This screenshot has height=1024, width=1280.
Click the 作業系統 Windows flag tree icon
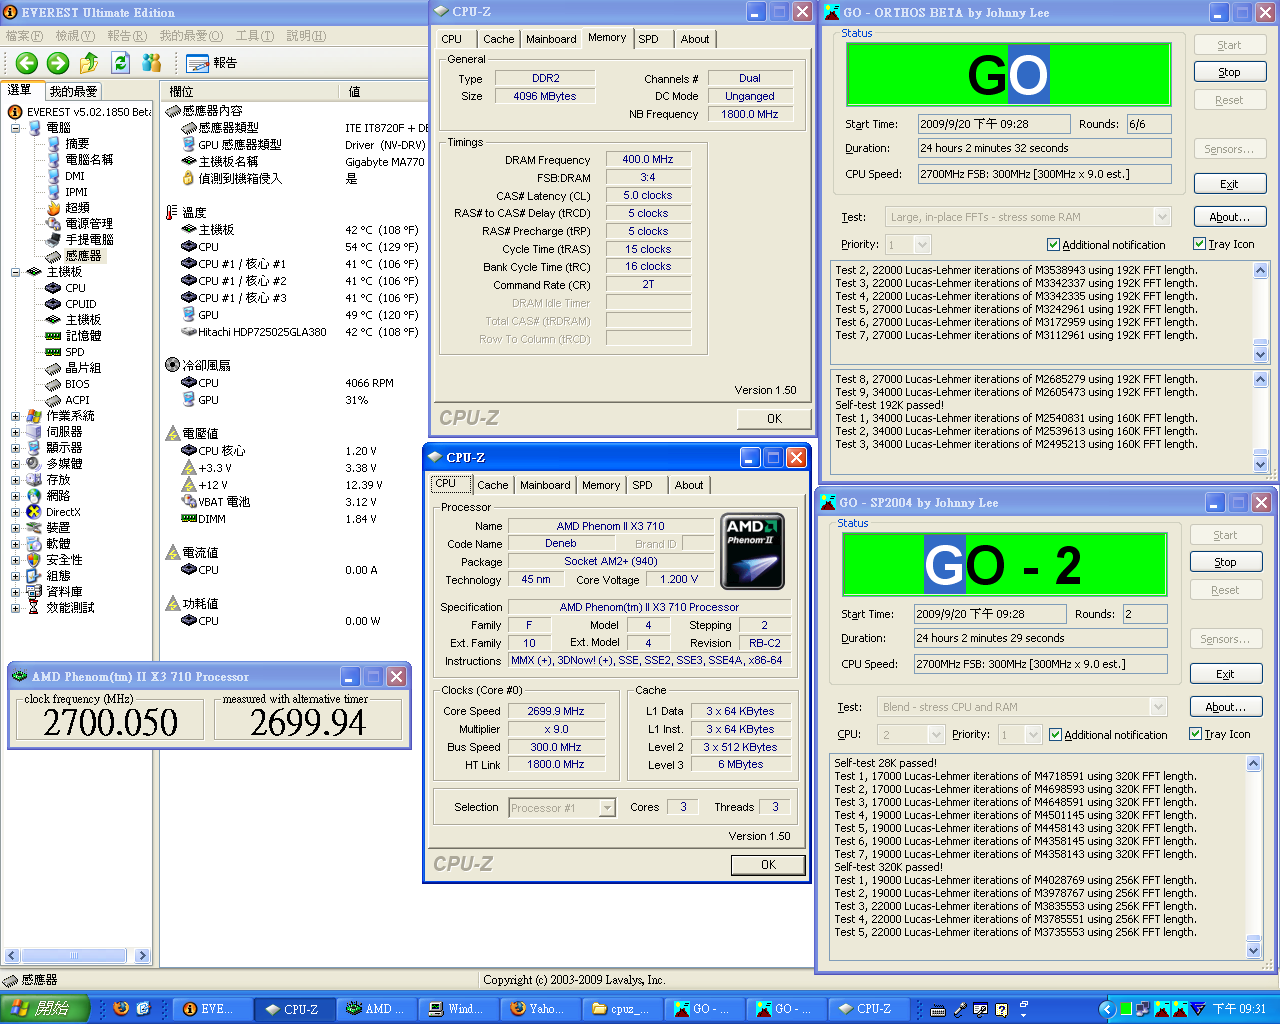34,416
